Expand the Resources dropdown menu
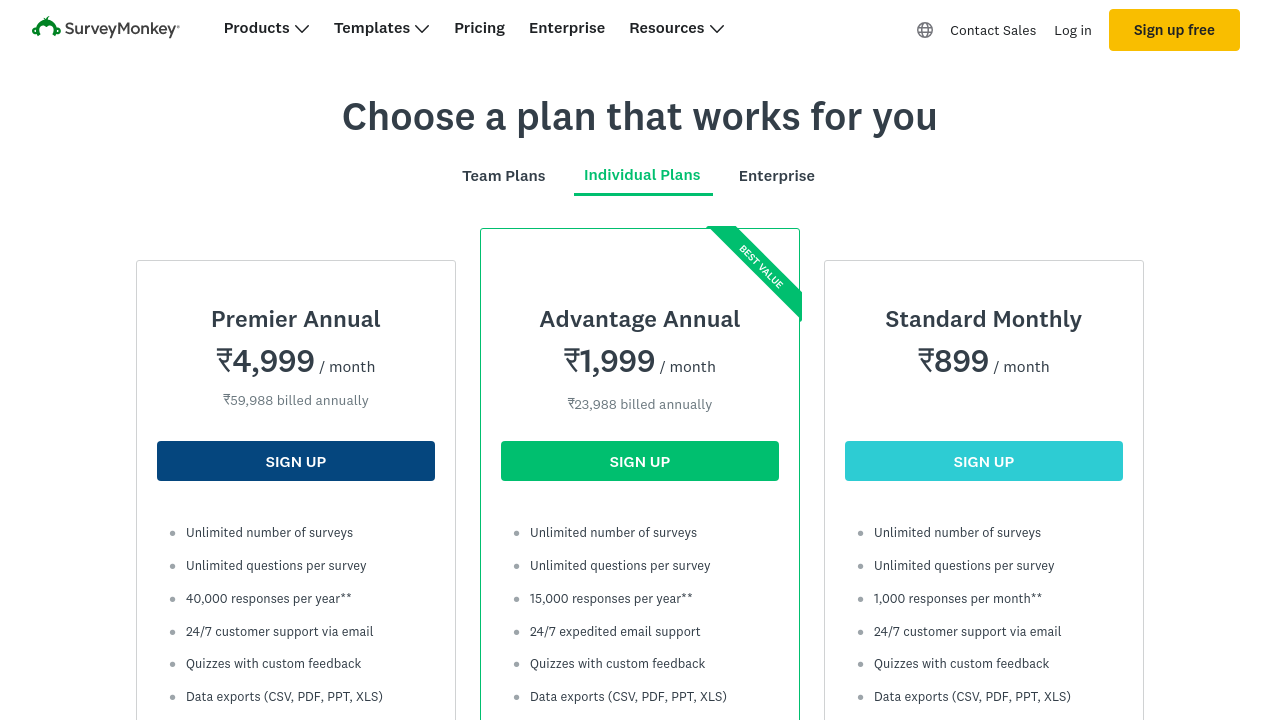Screen dimensions: 1280x720 [676, 28]
